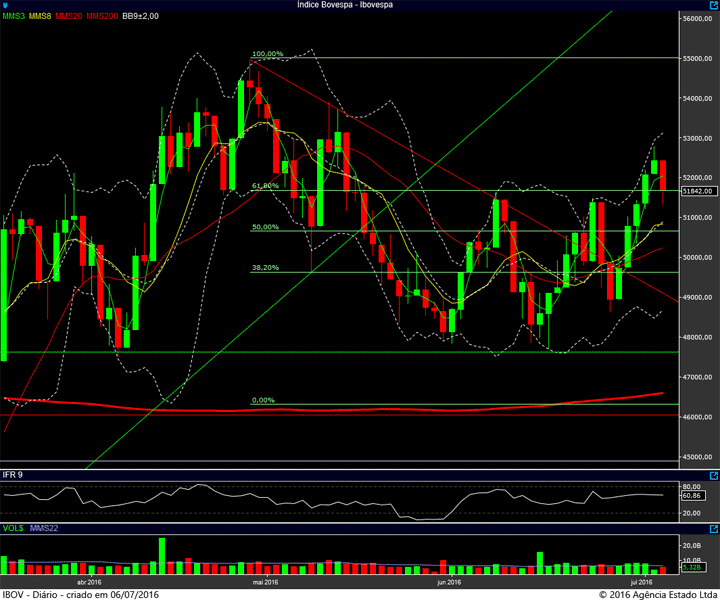Screen dimensions: 720x600
Task: Click the 20,0B volume axis label
Action: 692,545
